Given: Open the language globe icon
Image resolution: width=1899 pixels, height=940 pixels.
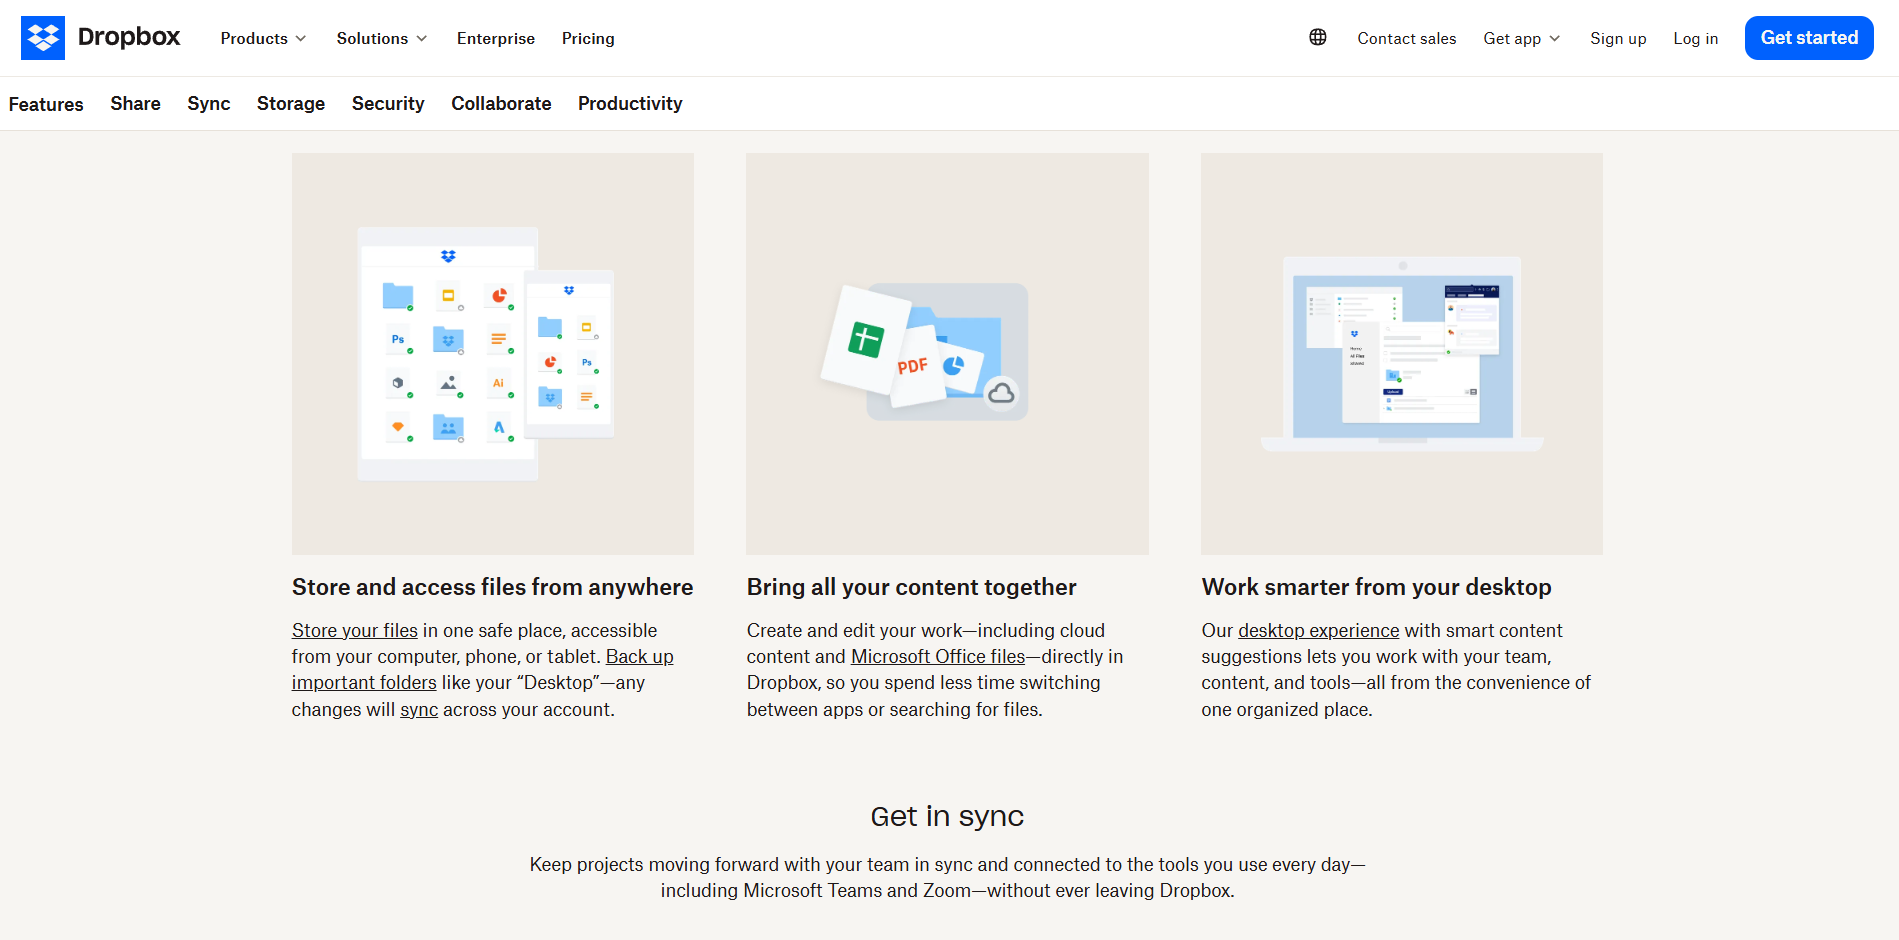Looking at the screenshot, I should (1318, 37).
